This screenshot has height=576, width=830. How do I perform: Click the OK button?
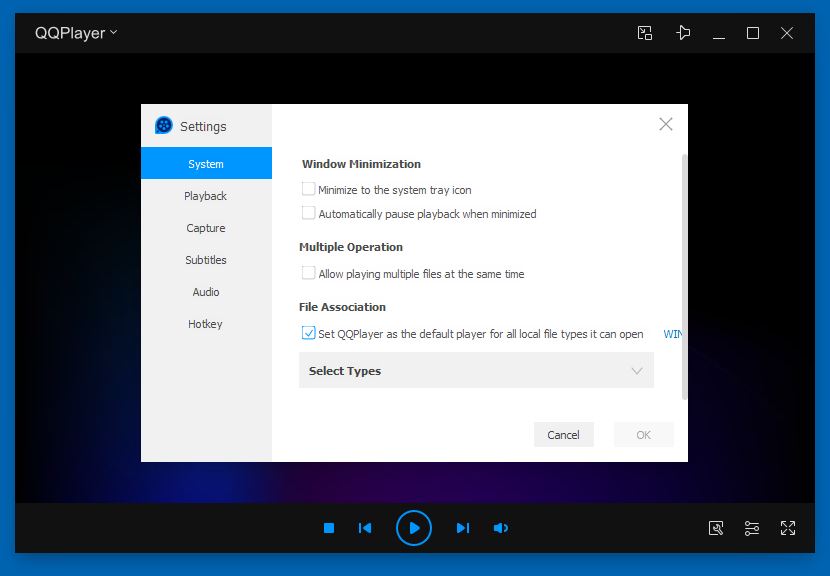coord(644,435)
